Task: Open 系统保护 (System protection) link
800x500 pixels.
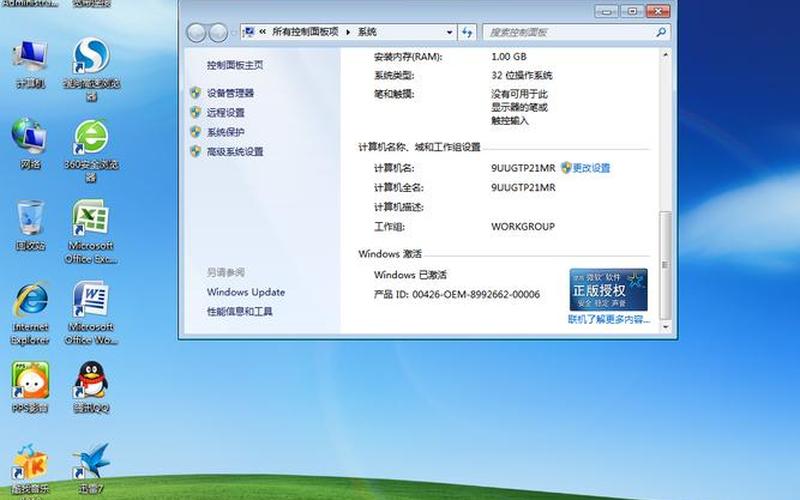Action: click(x=226, y=132)
